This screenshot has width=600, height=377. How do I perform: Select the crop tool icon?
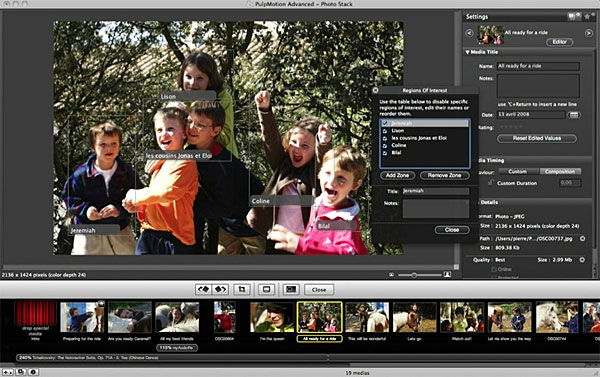tap(242, 289)
